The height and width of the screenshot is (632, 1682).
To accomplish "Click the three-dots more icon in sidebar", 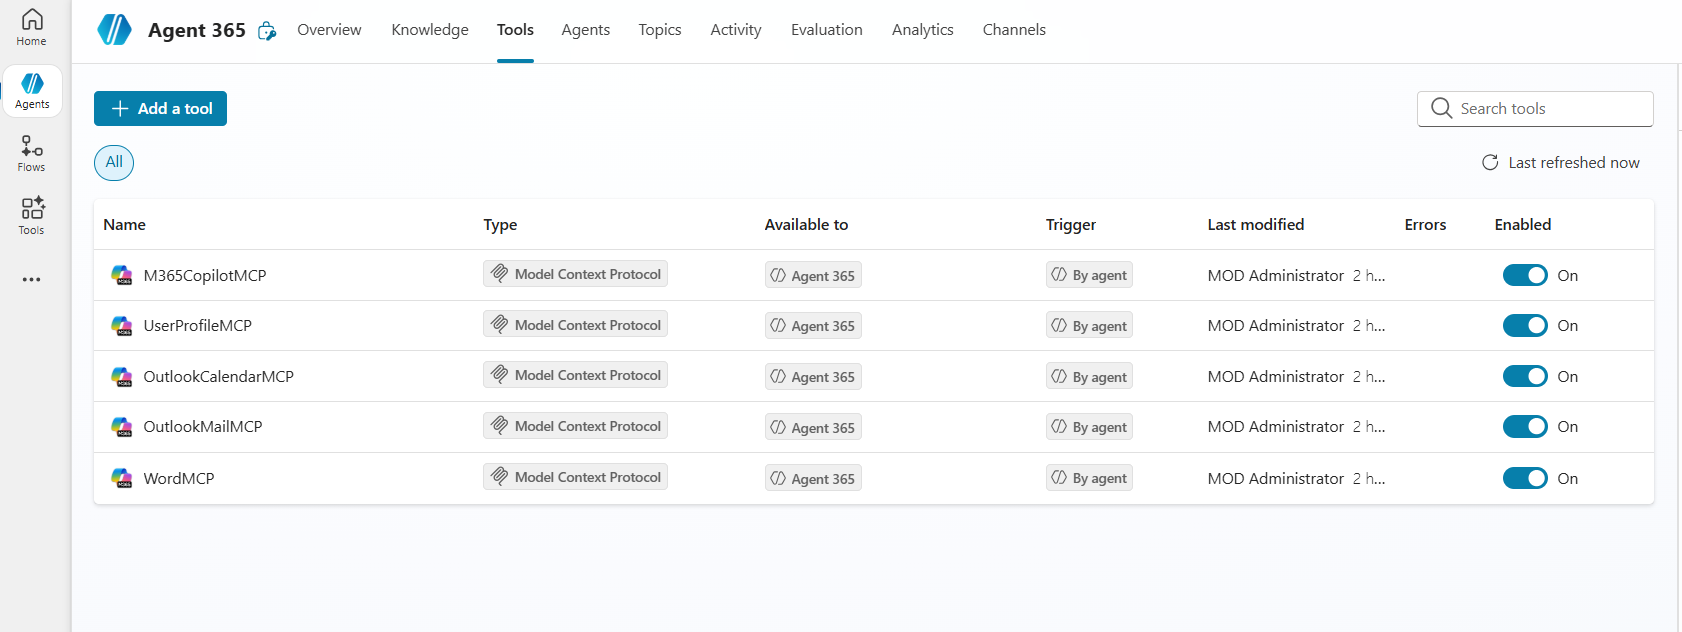I will click(x=32, y=279).
